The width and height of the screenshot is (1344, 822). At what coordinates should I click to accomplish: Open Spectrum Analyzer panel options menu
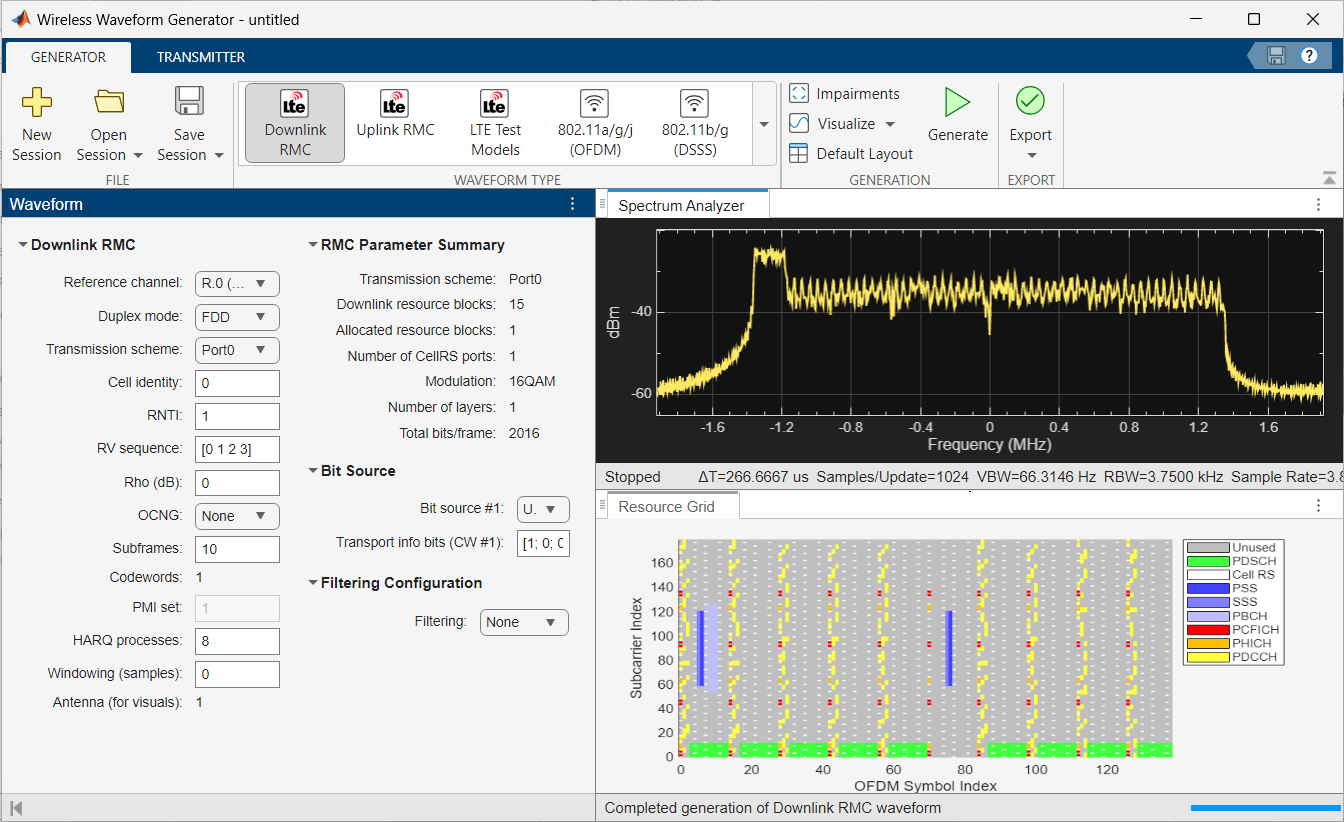tap(1318, 204)
